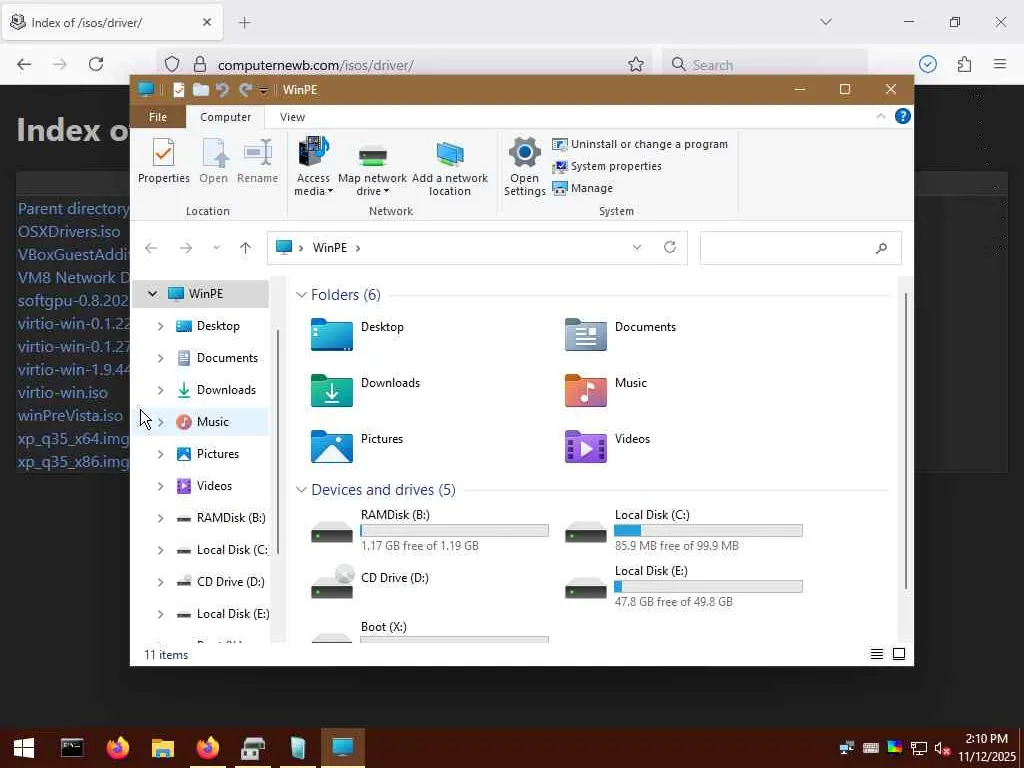Select the RAMDisk (B:) drive icon
Viewport: 1024px width, 768px height.
(332, 532)
